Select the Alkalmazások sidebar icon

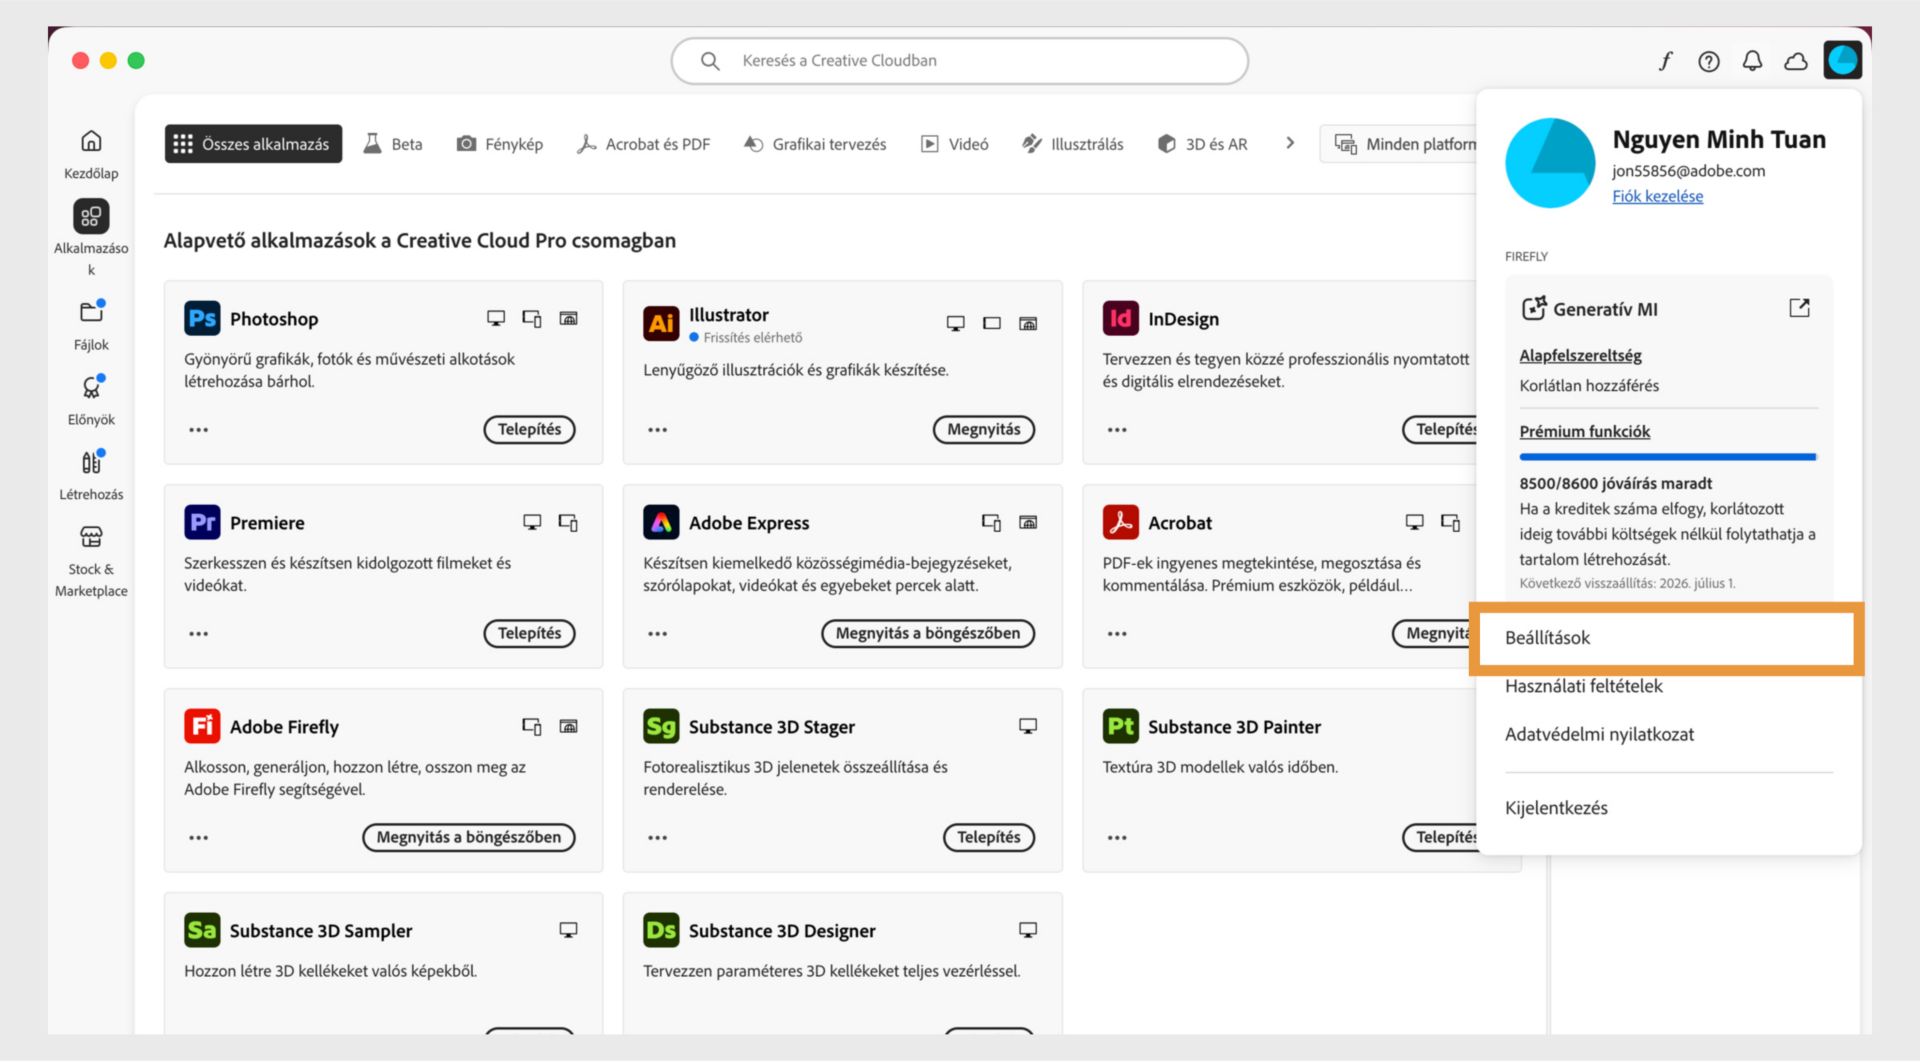click(91, 216)
